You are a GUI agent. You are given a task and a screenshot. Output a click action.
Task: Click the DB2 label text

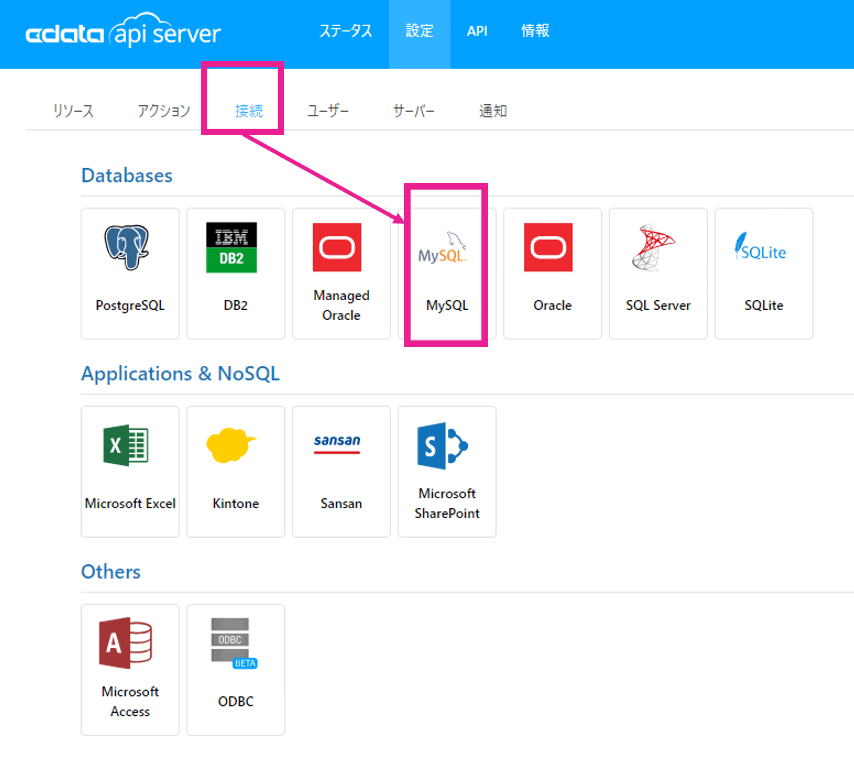pos(236,305)
